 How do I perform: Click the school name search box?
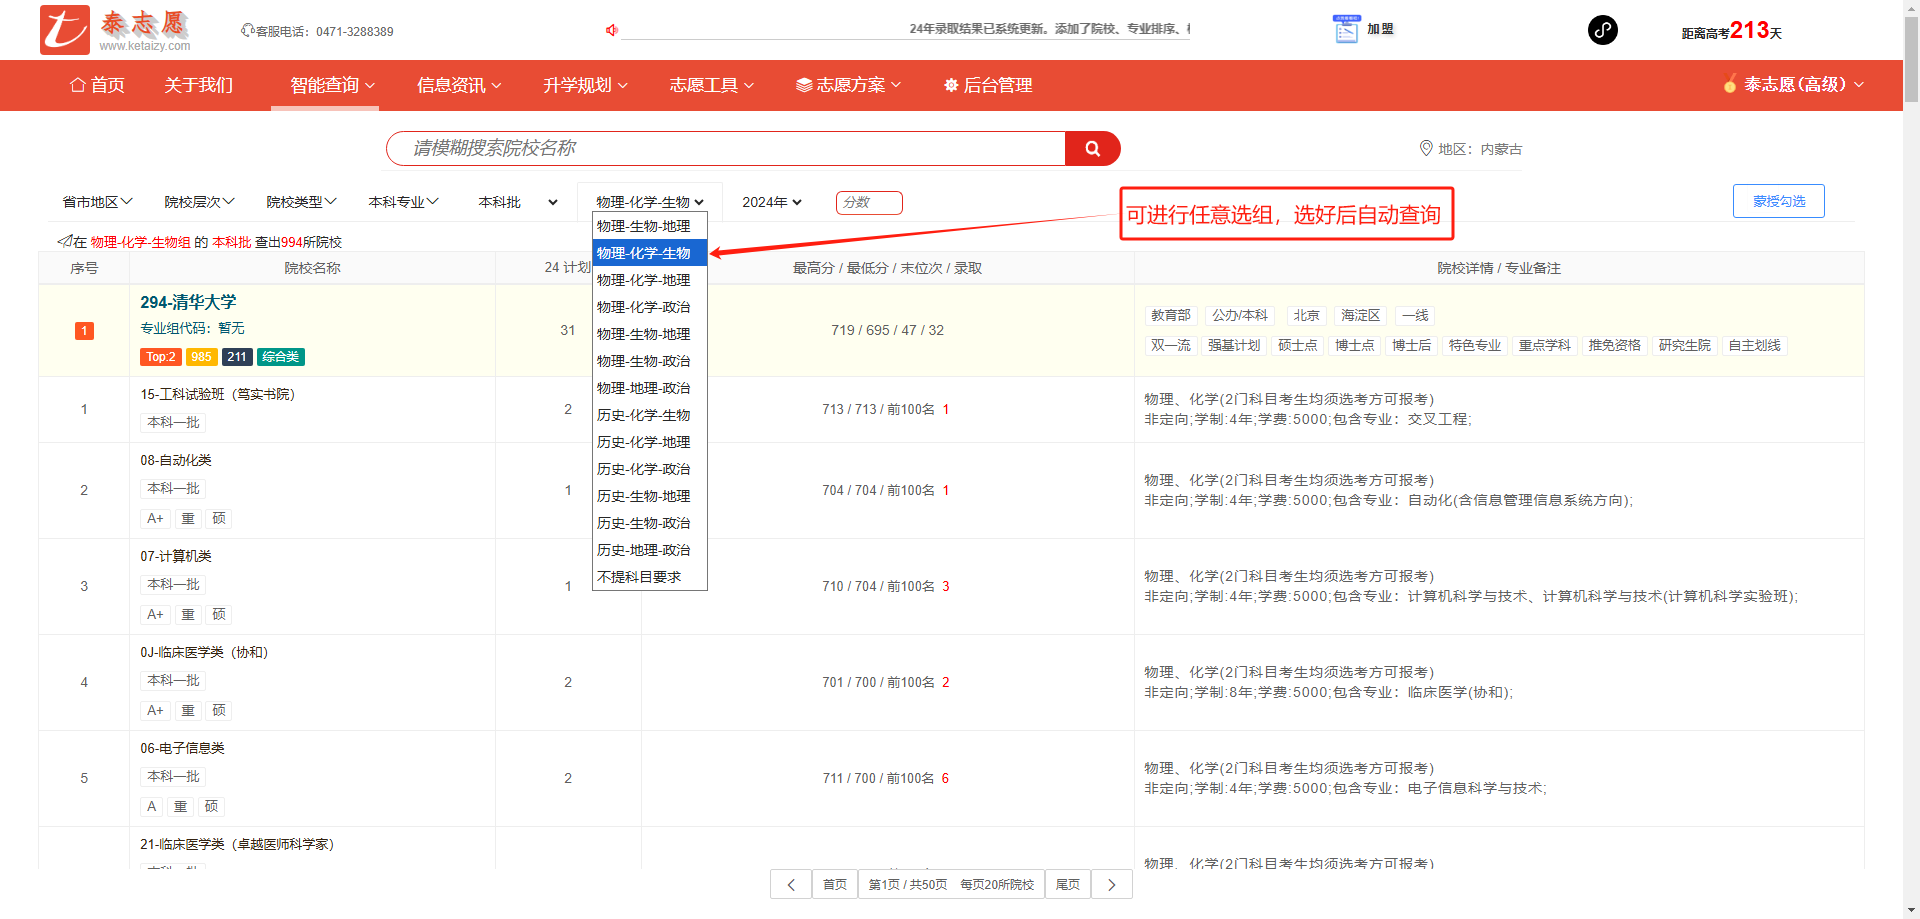[725, 149]
